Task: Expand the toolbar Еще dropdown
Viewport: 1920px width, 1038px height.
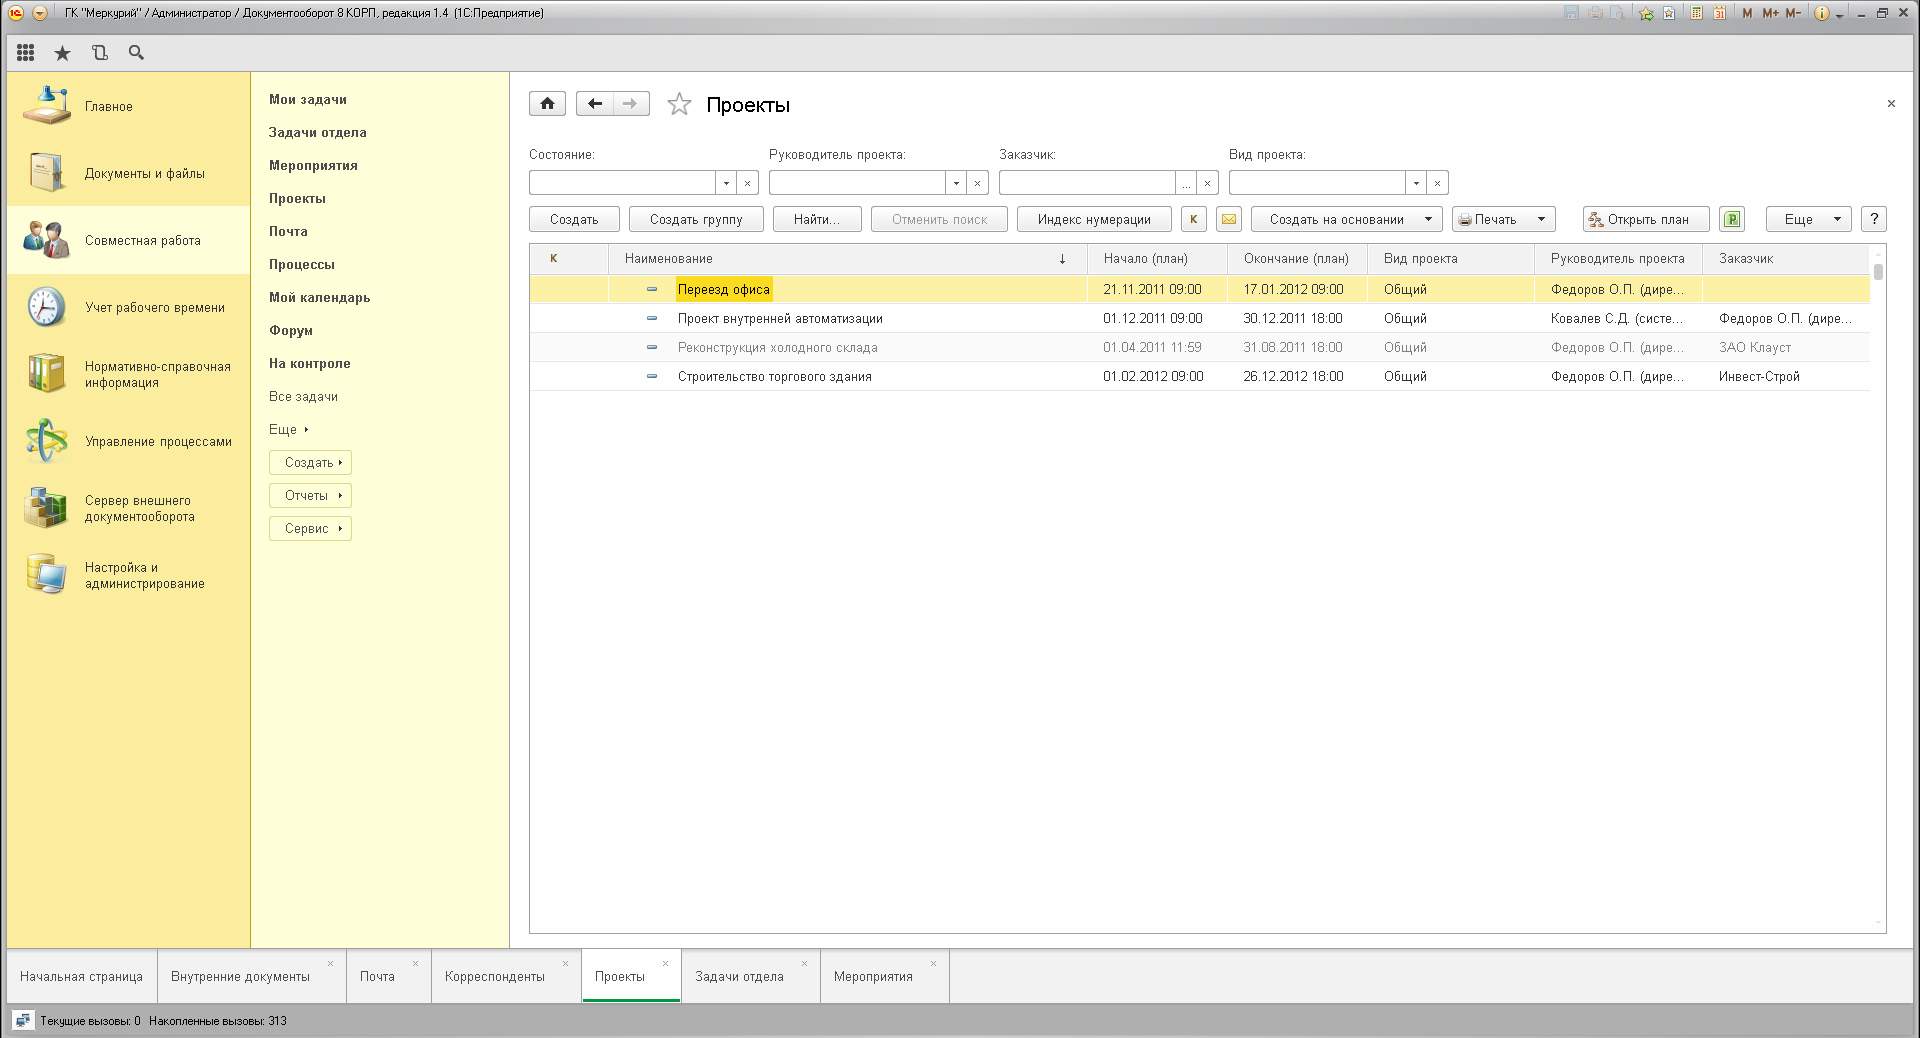Action: tap(1808, 219)
